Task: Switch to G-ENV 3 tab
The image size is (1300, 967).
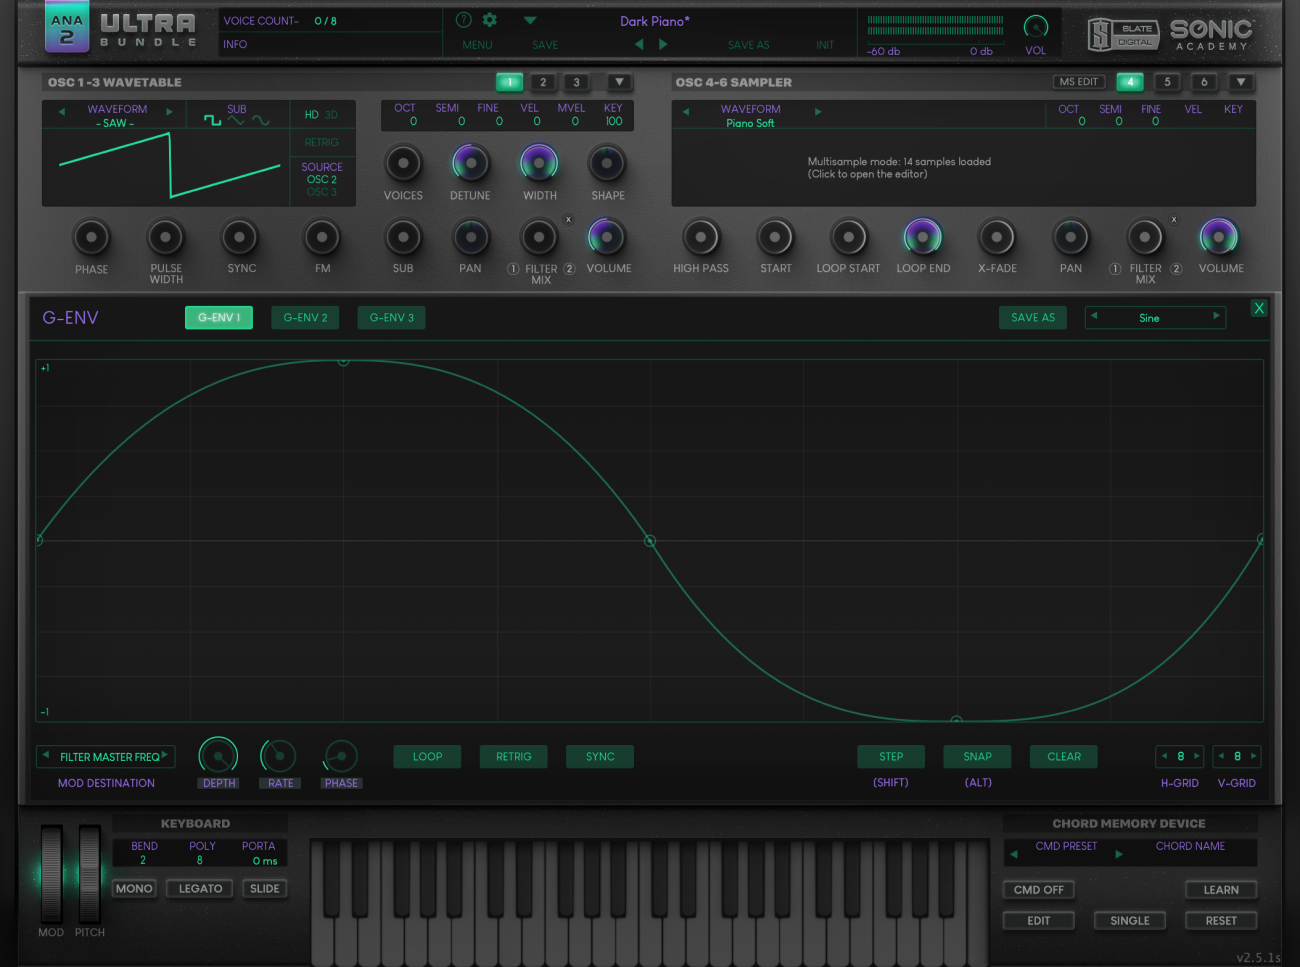Action: pos(392,317)
